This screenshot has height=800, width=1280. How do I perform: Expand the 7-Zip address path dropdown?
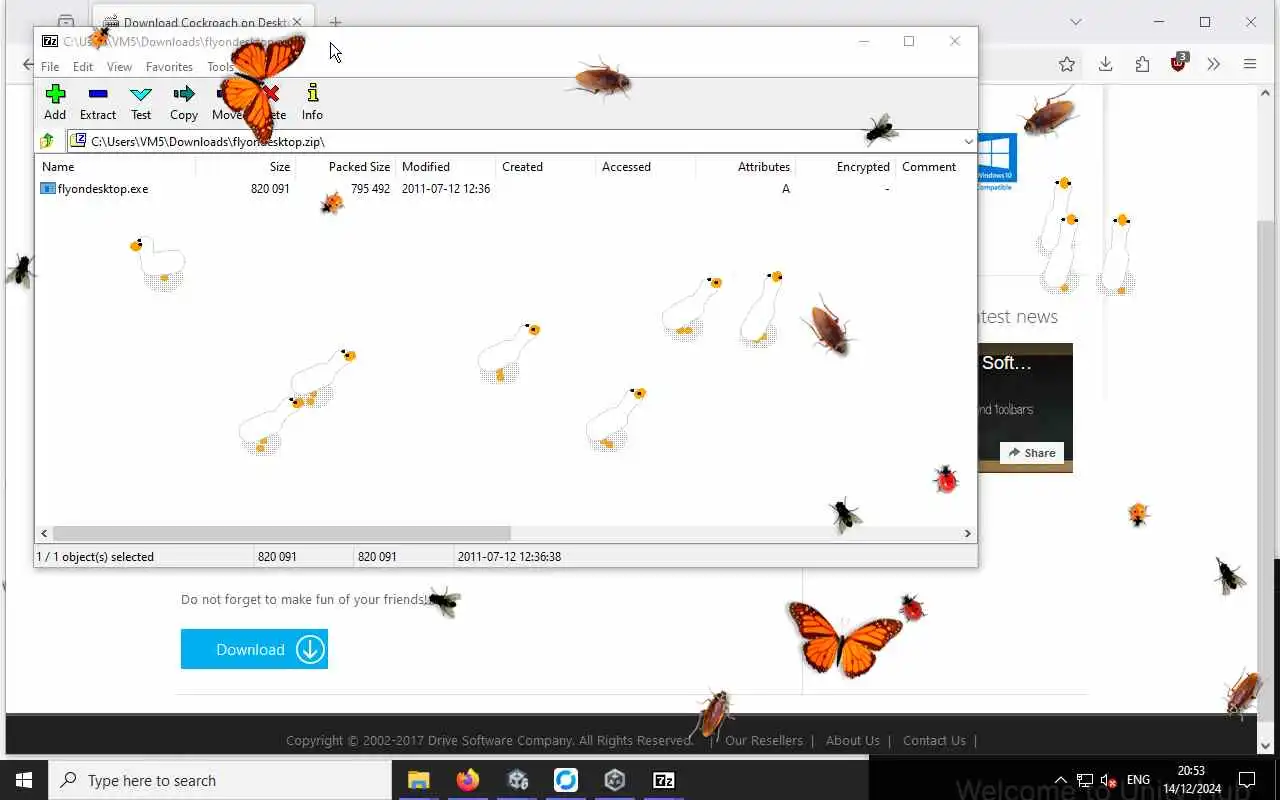click(x=968, y=141)
